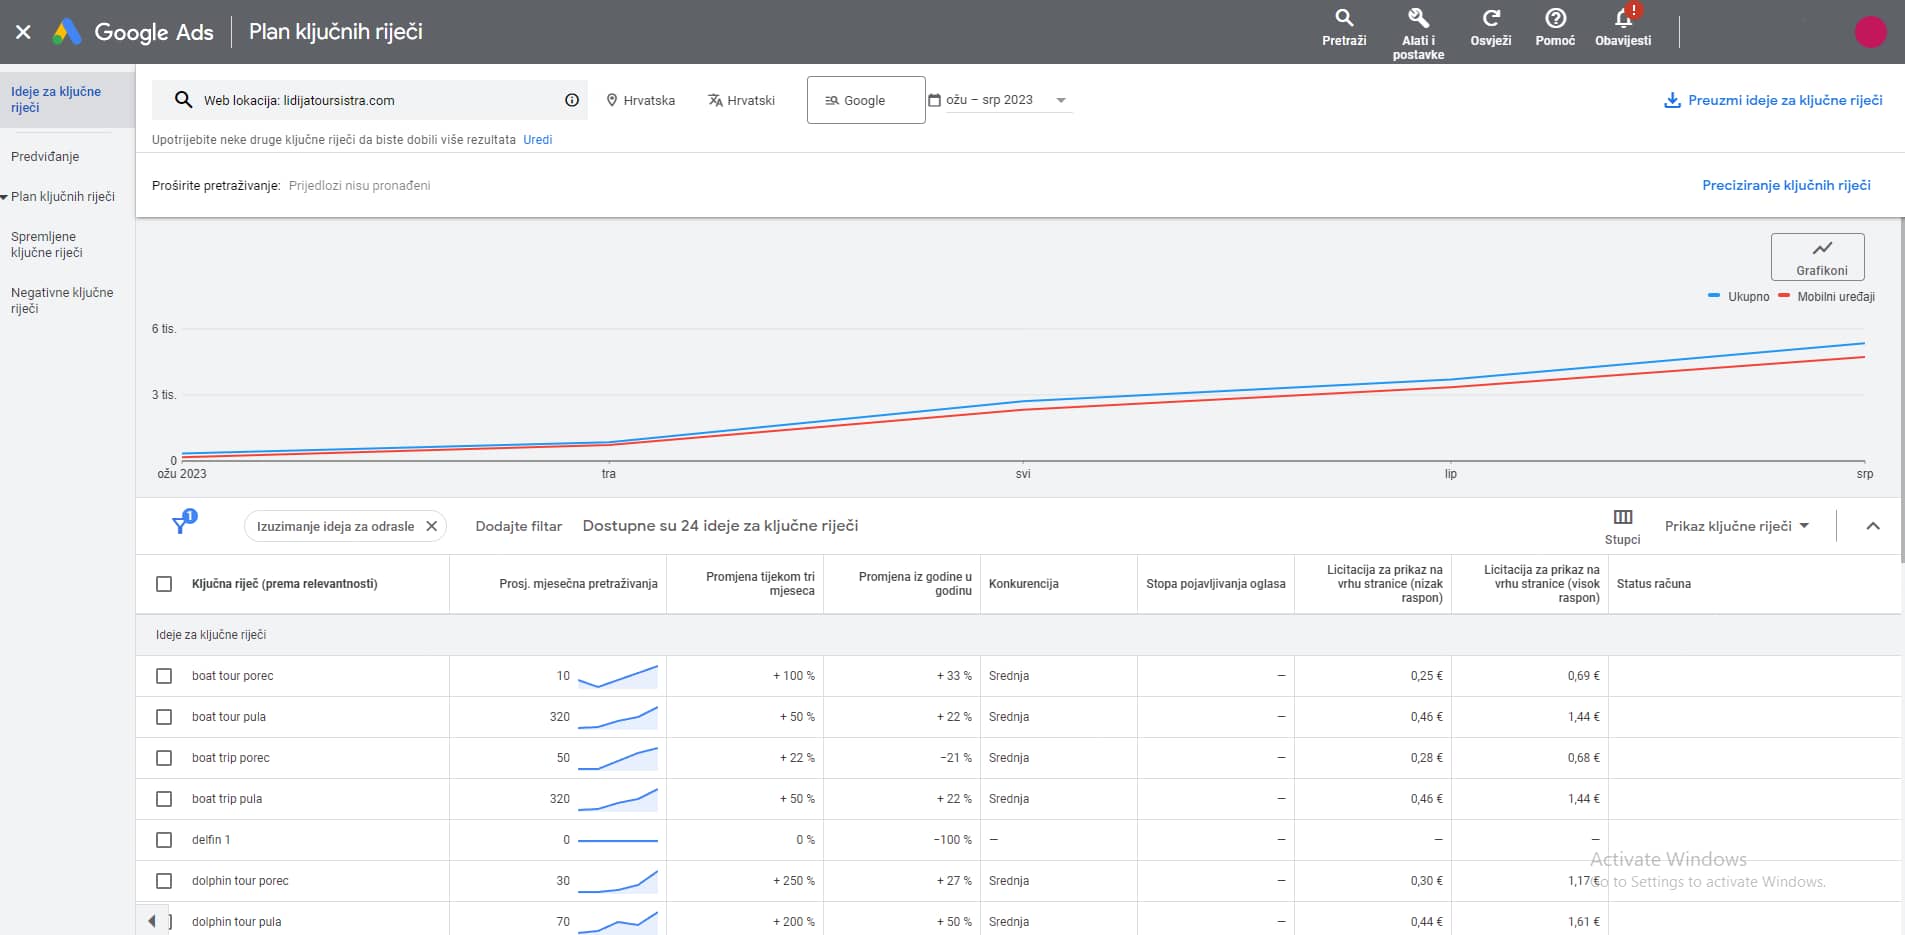Click the Uredi link
This screenshot has width=1905, height=935.
(538, 140)
